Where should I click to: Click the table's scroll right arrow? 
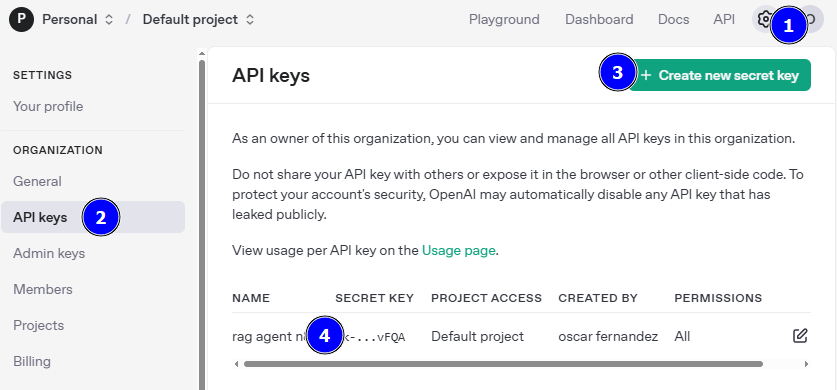(x=806, y=364)
